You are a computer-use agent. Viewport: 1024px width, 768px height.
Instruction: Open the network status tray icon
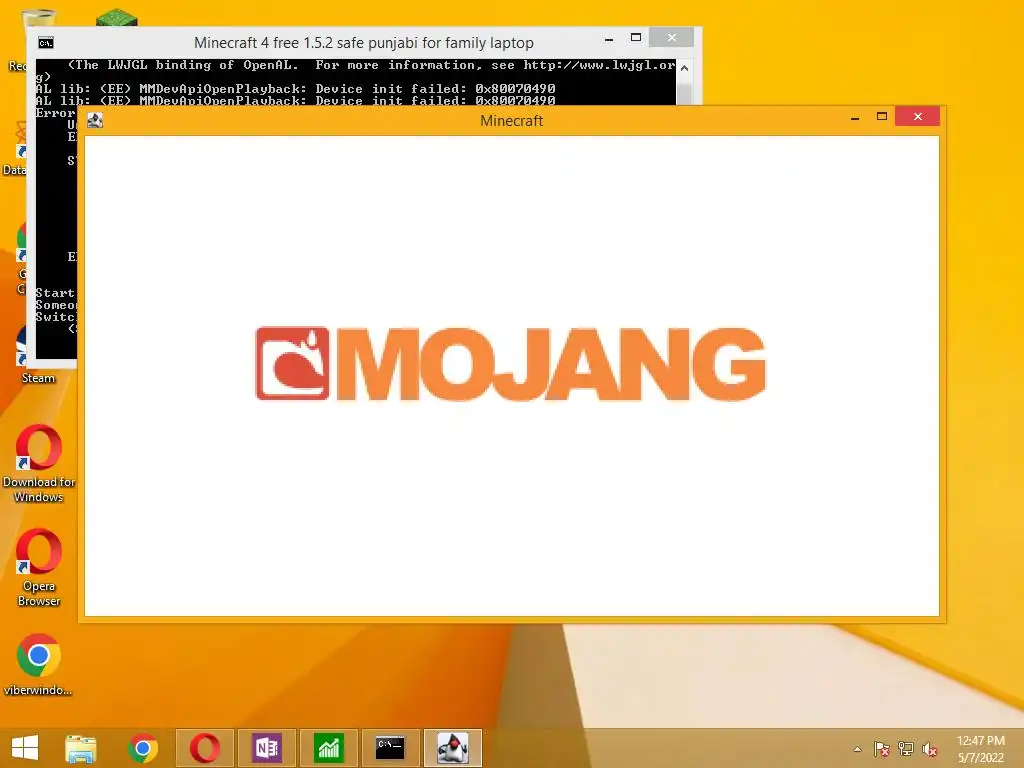tap(906, 749)
